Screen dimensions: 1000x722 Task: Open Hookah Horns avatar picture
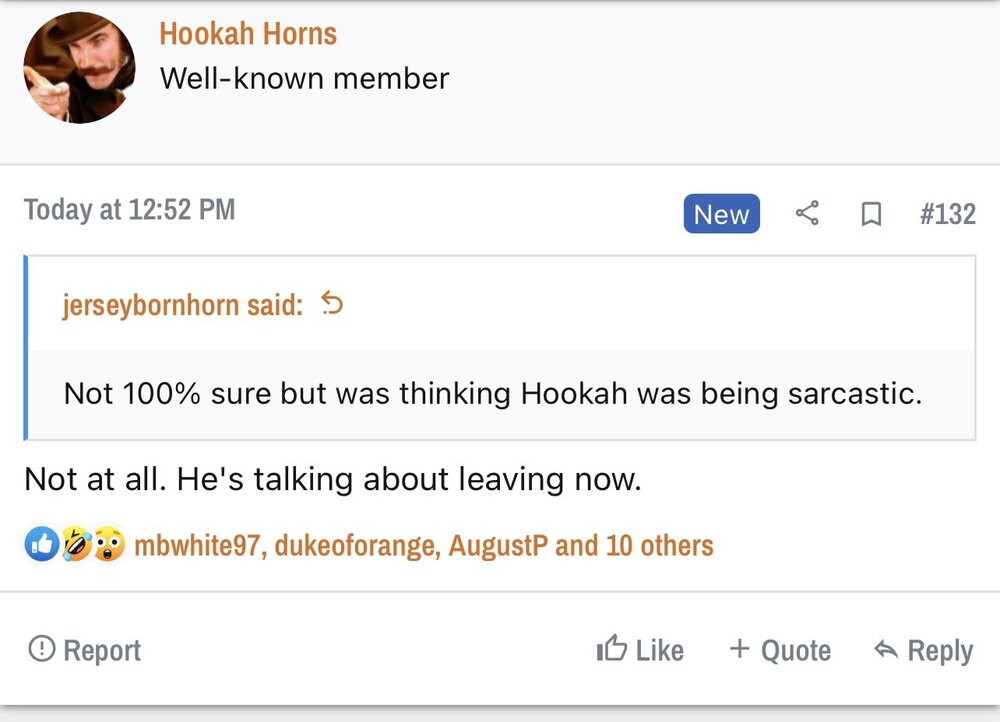coord(79,68)
